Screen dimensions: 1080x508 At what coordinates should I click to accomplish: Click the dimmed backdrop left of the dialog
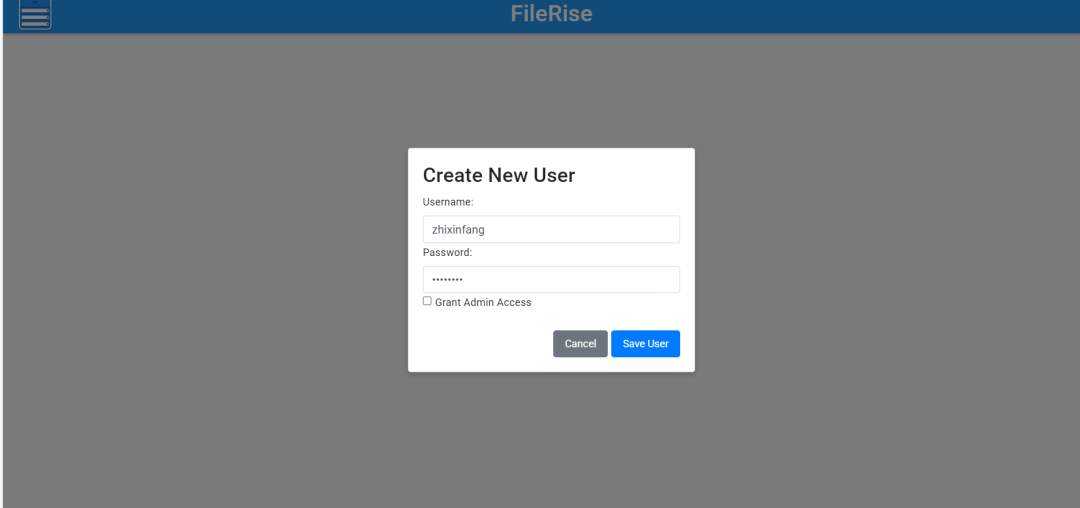tap(200, 260)
